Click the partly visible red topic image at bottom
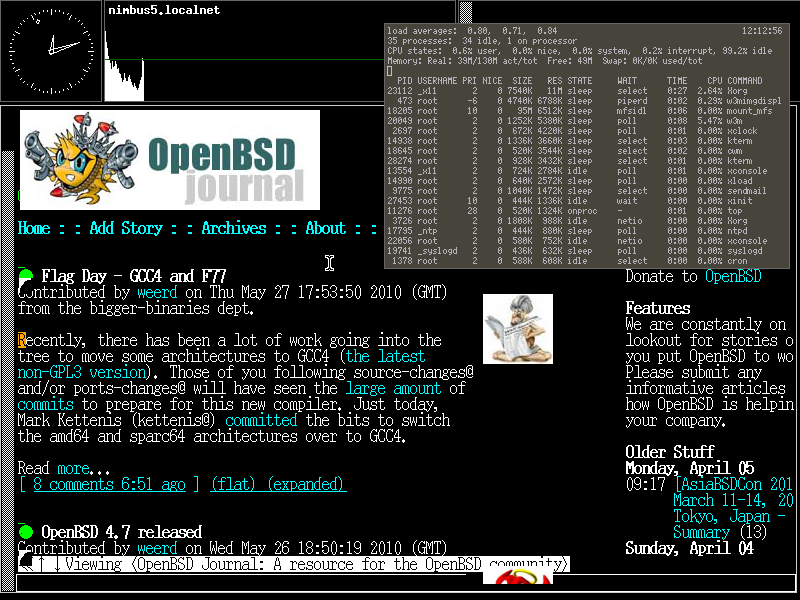This screenshot has height=600, width=800. [x=517, y=578]
